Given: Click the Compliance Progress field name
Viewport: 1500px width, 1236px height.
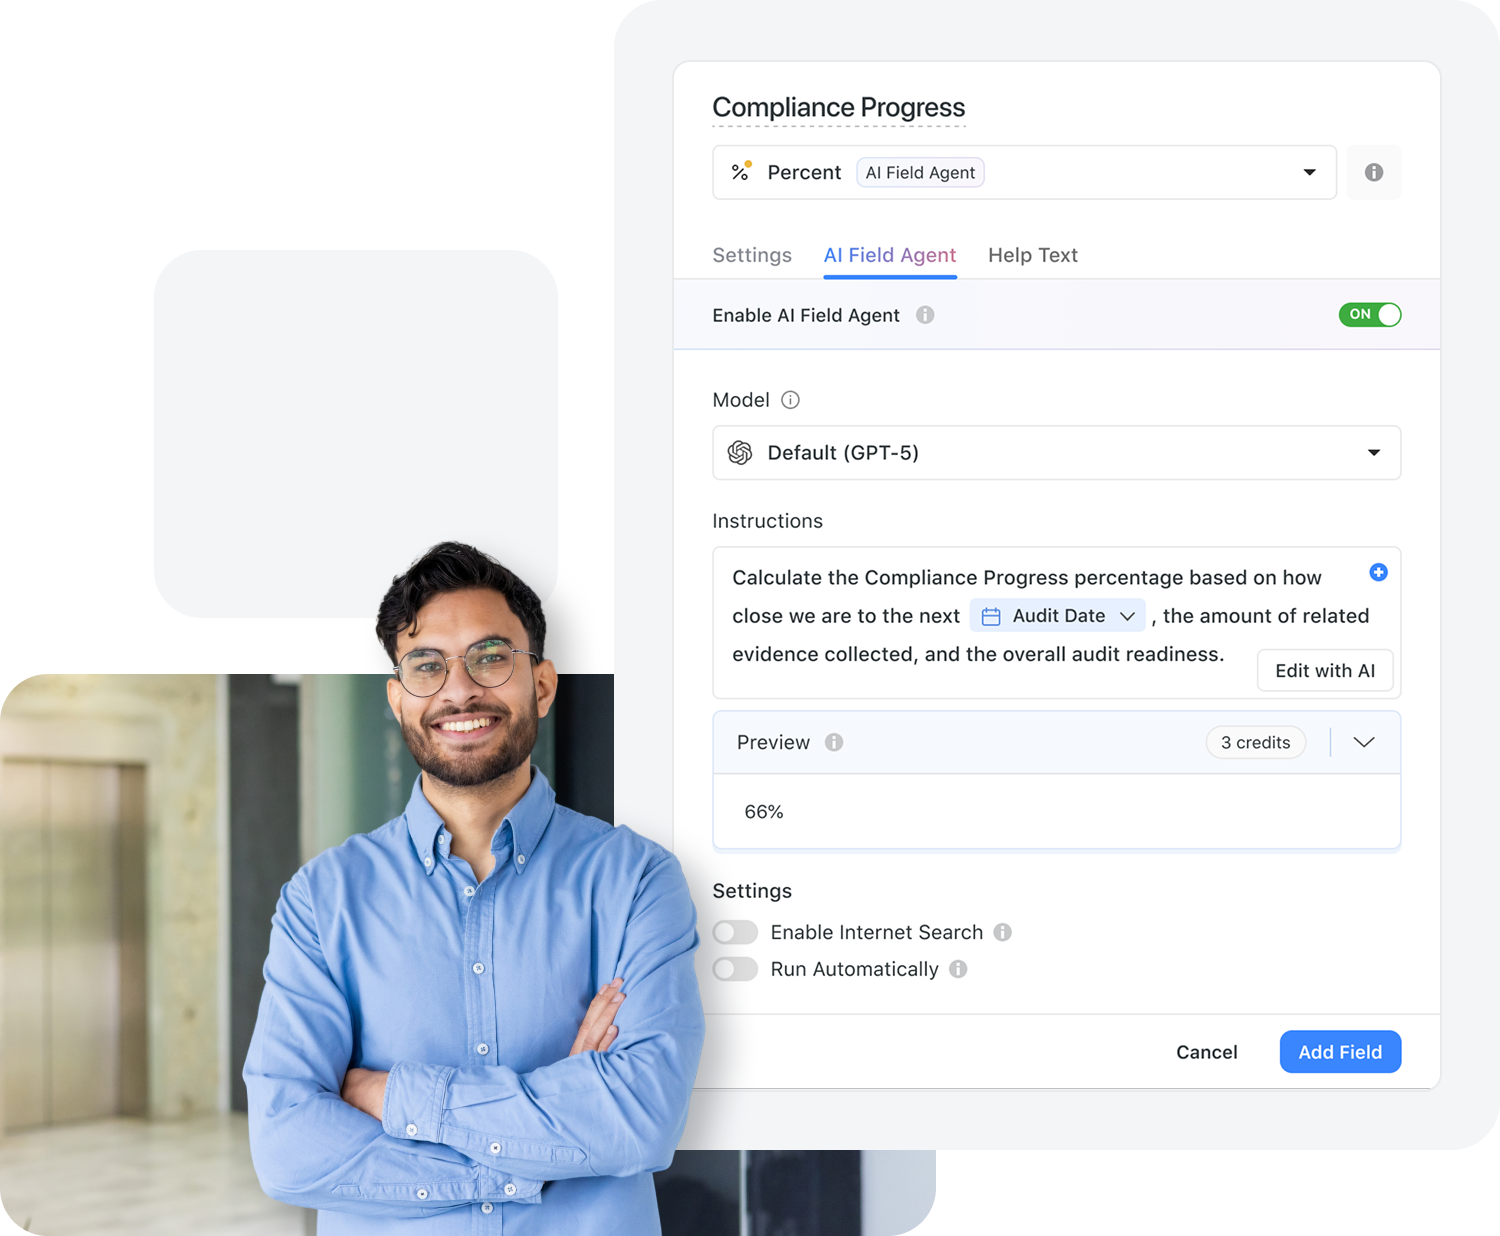Looking at the screenshot, I should point(838,107).
